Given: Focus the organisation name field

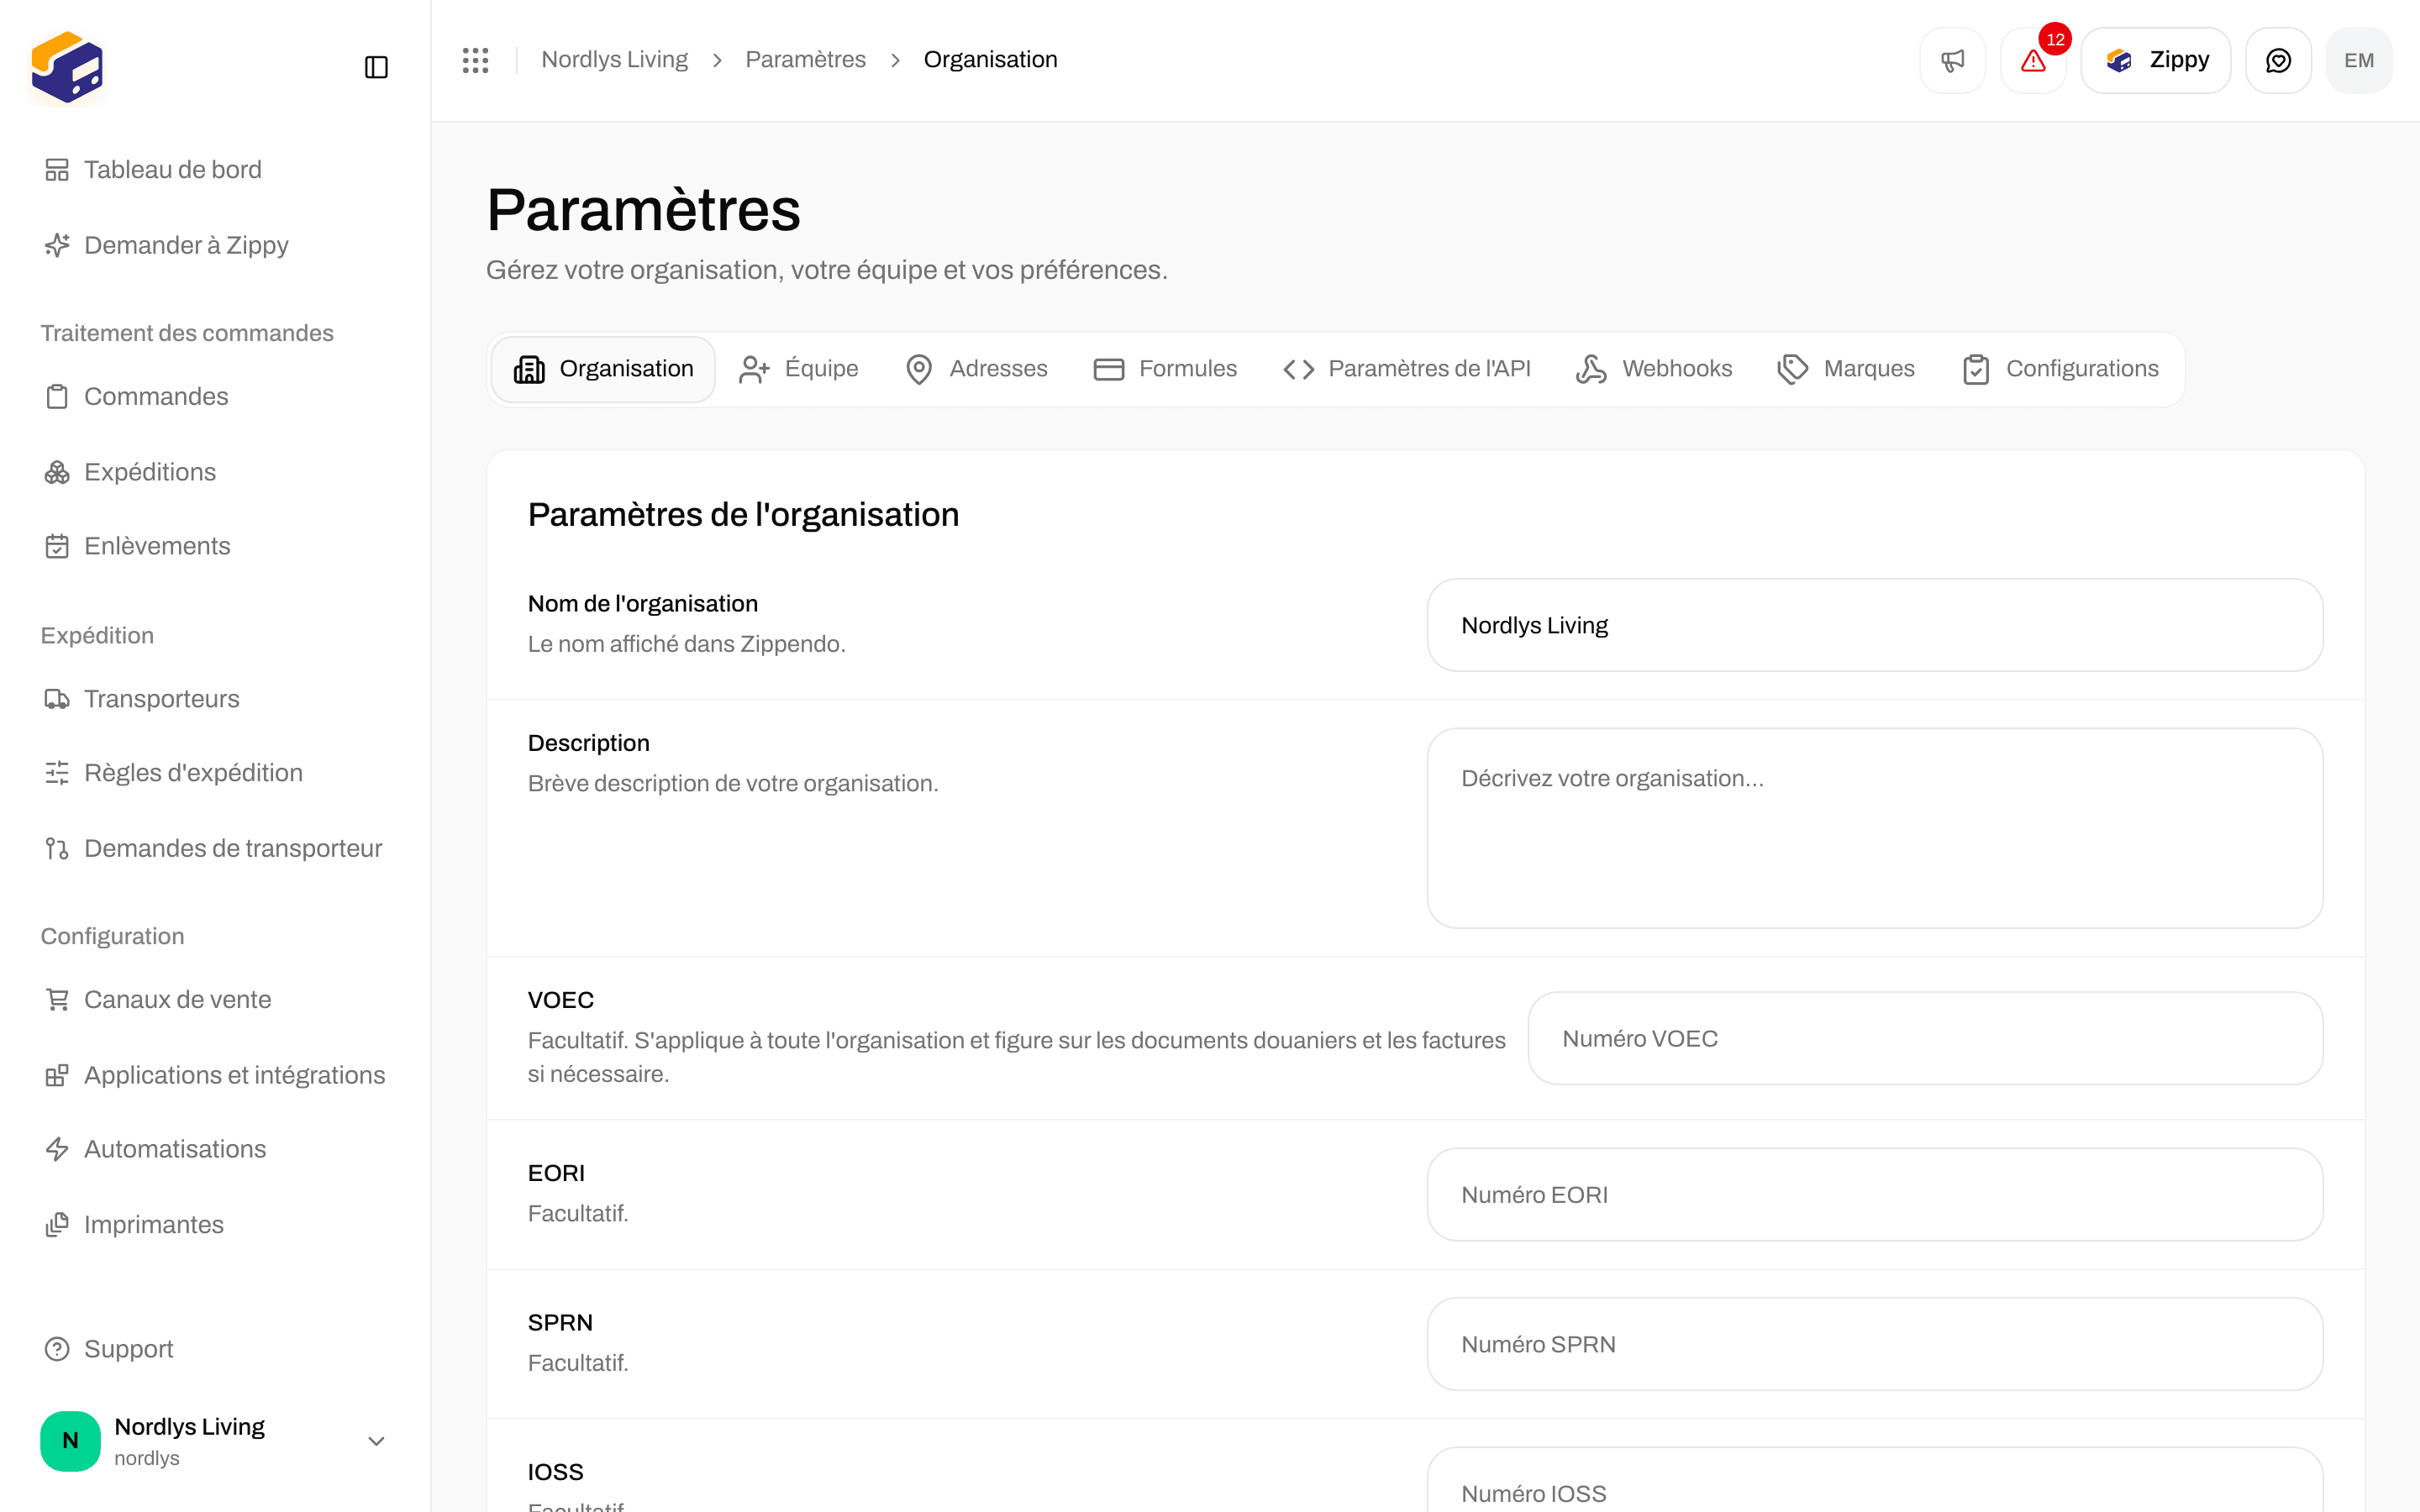Looking at the screenshot, I should (1874, 625).
